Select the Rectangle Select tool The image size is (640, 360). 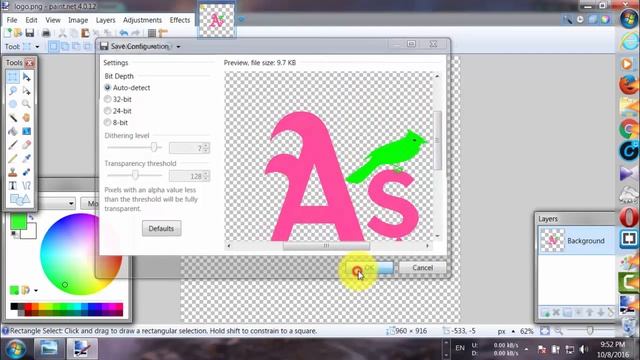pos(13,77)
